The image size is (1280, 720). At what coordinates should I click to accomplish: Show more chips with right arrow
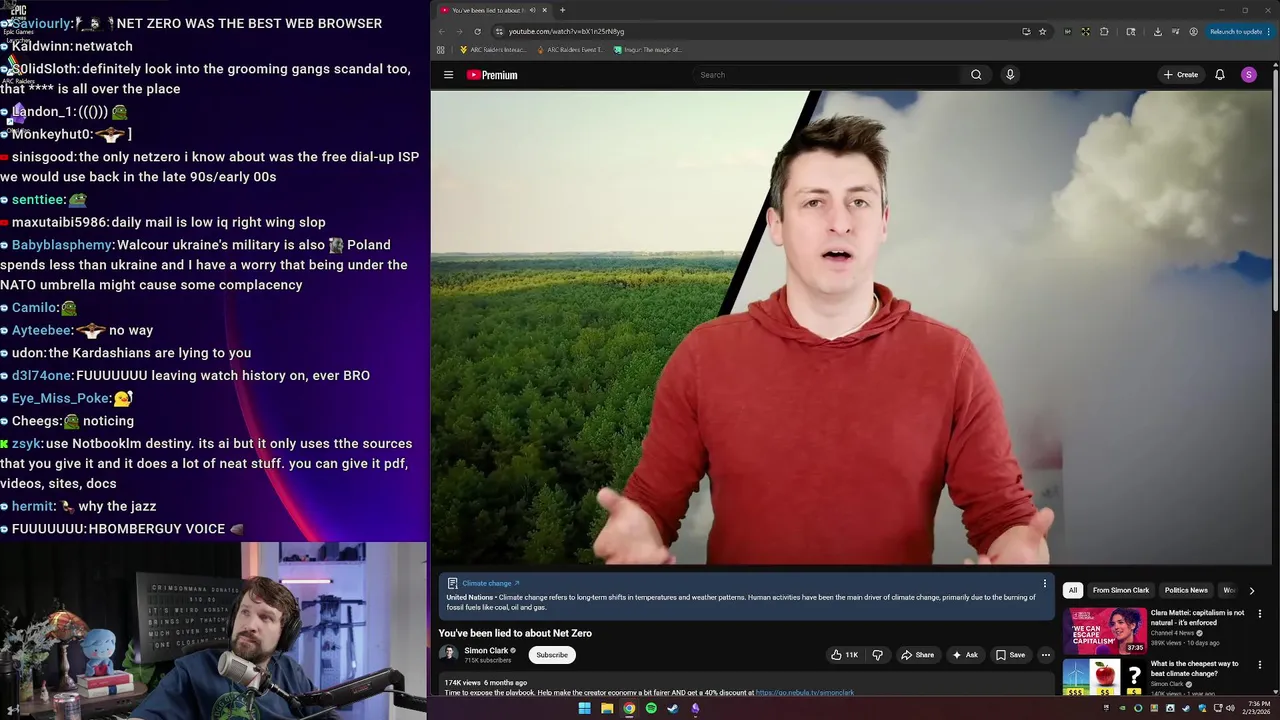coord(1251,590)
